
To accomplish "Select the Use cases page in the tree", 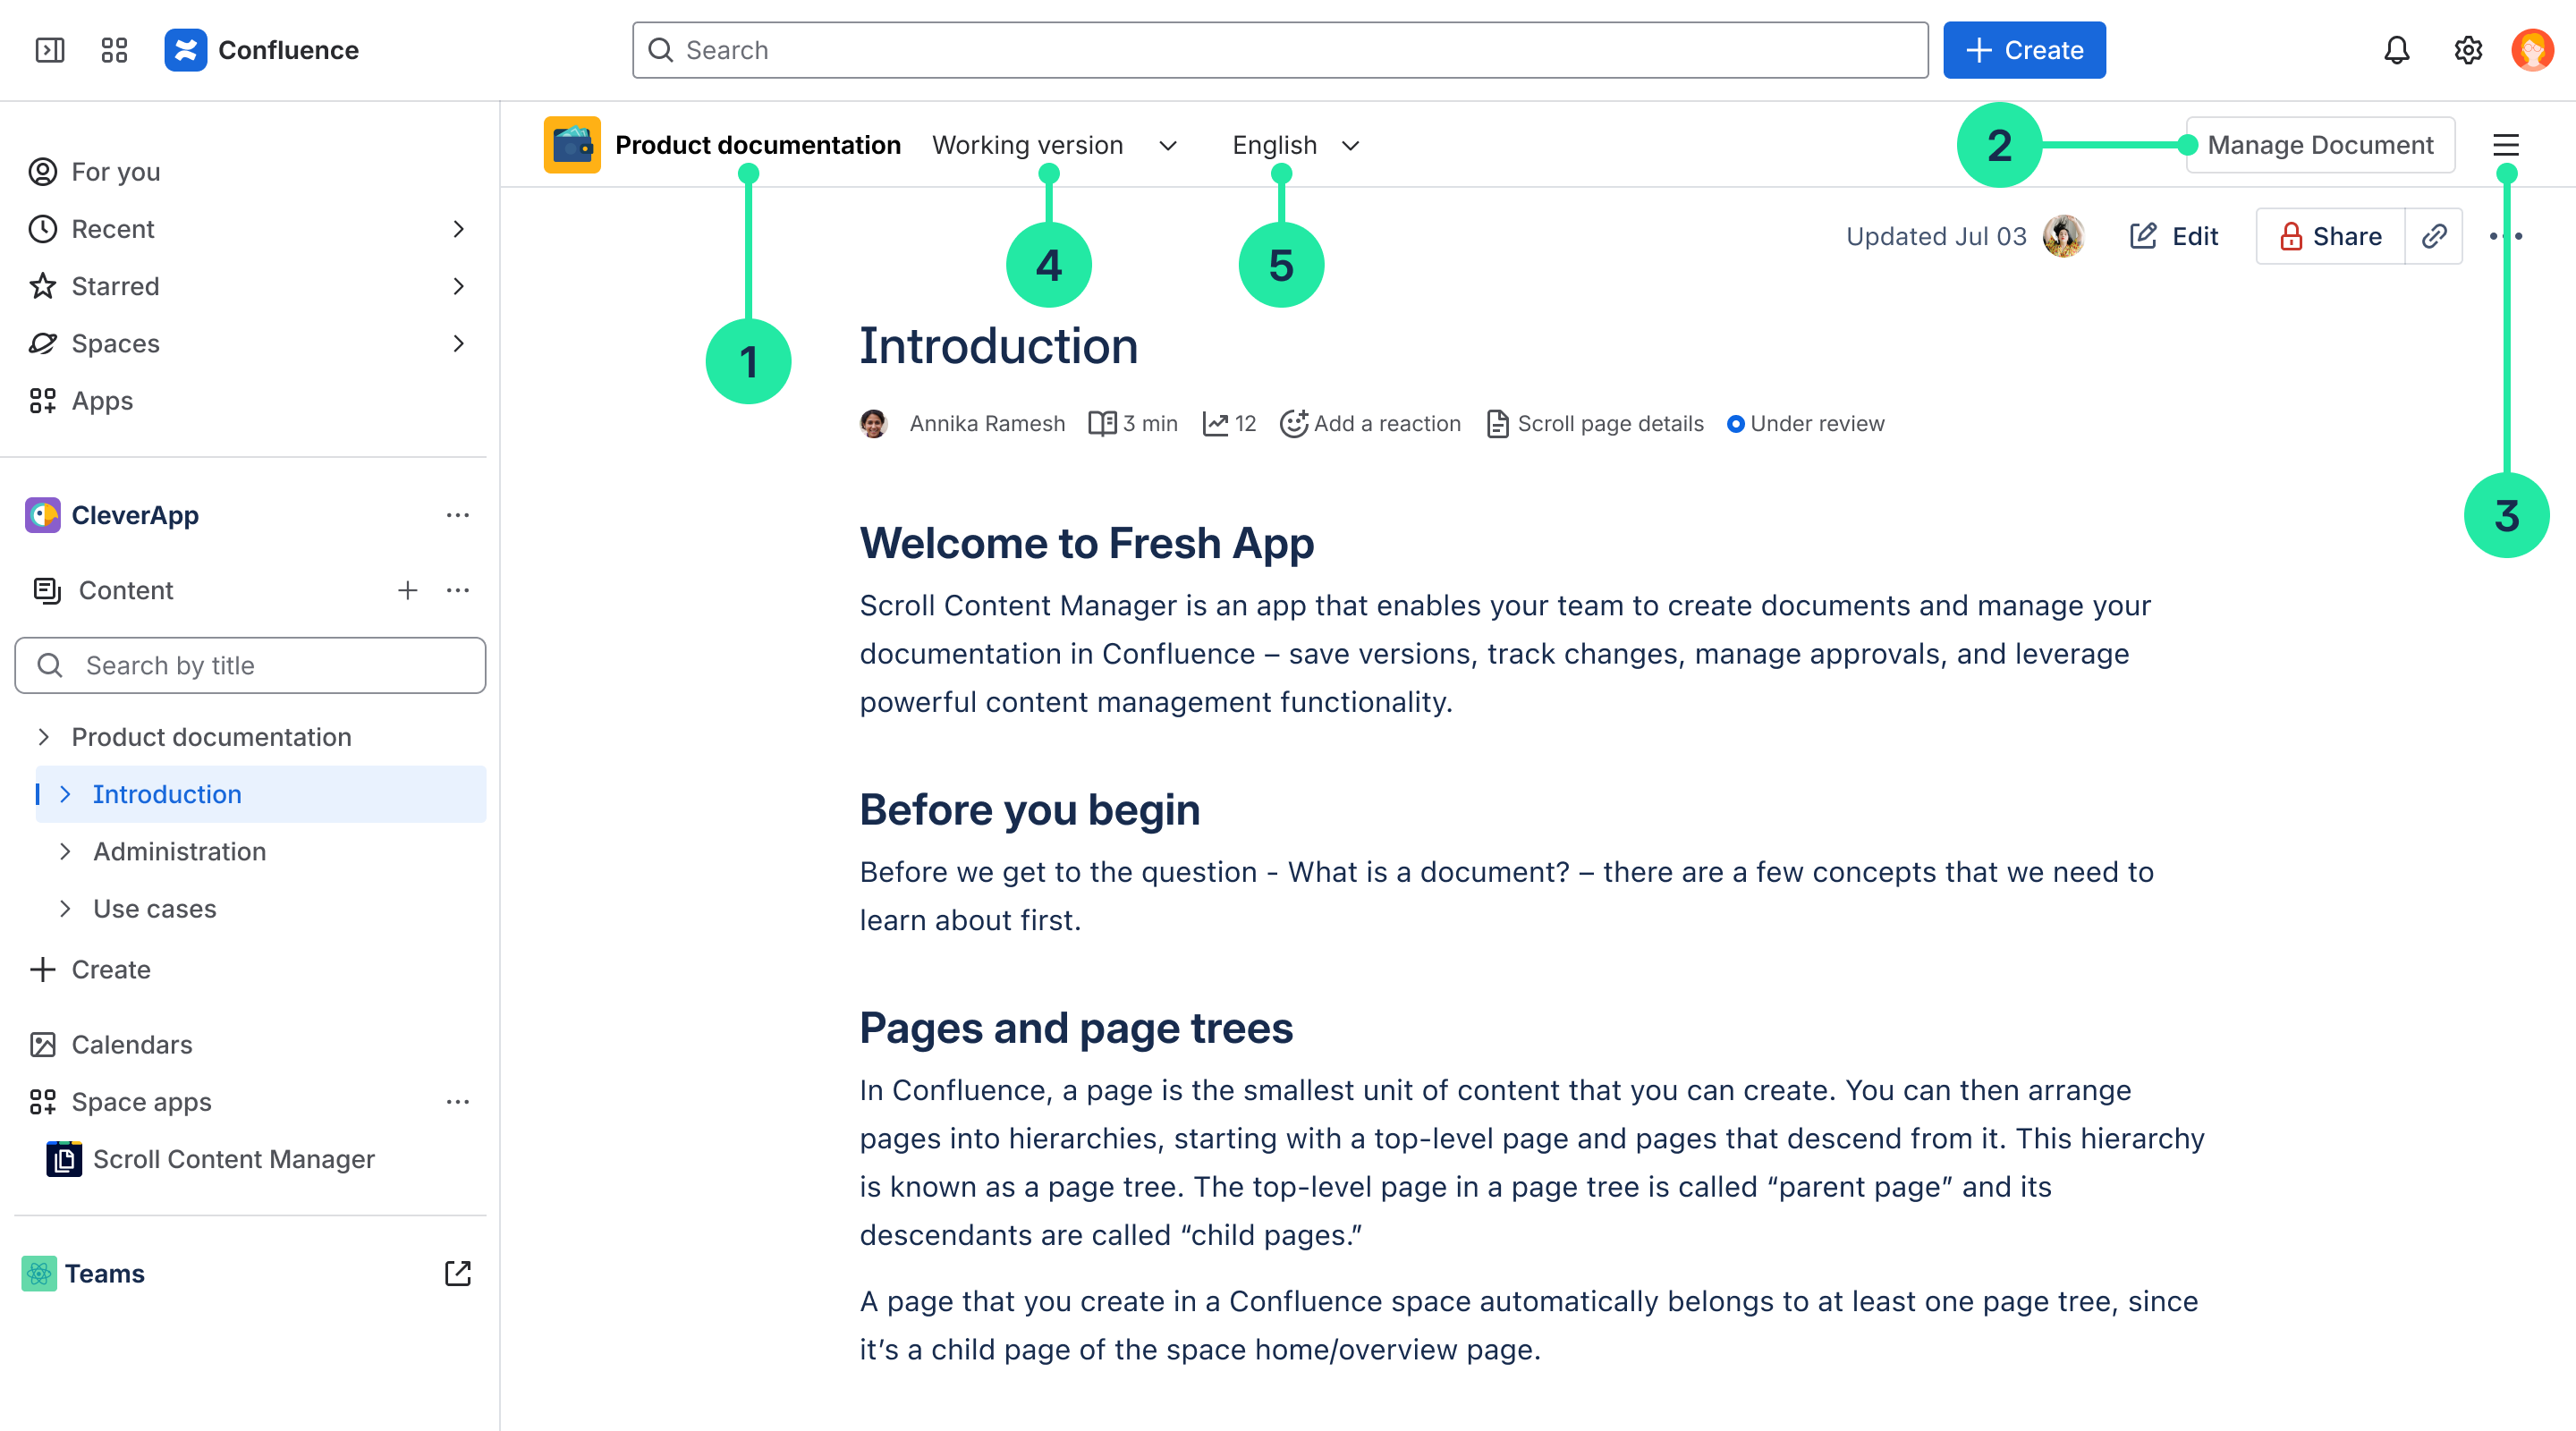I will point(155,908).
